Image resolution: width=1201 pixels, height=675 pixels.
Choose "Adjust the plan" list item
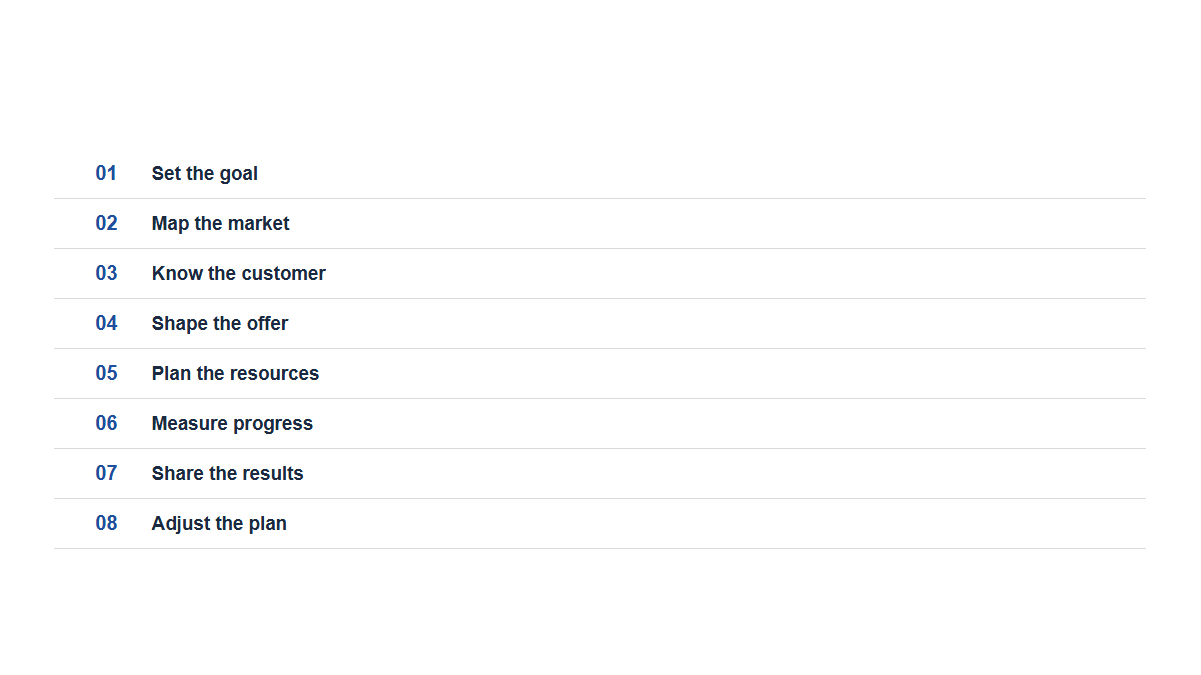tap(600, 524)
